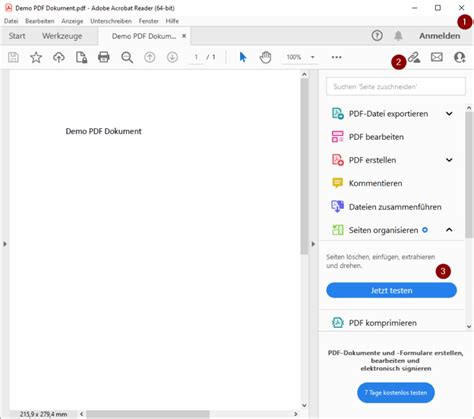This screenshot has height=419, width=474.
Task: Switch to the Werkzeuge tab
Action: tap(62, 36)
